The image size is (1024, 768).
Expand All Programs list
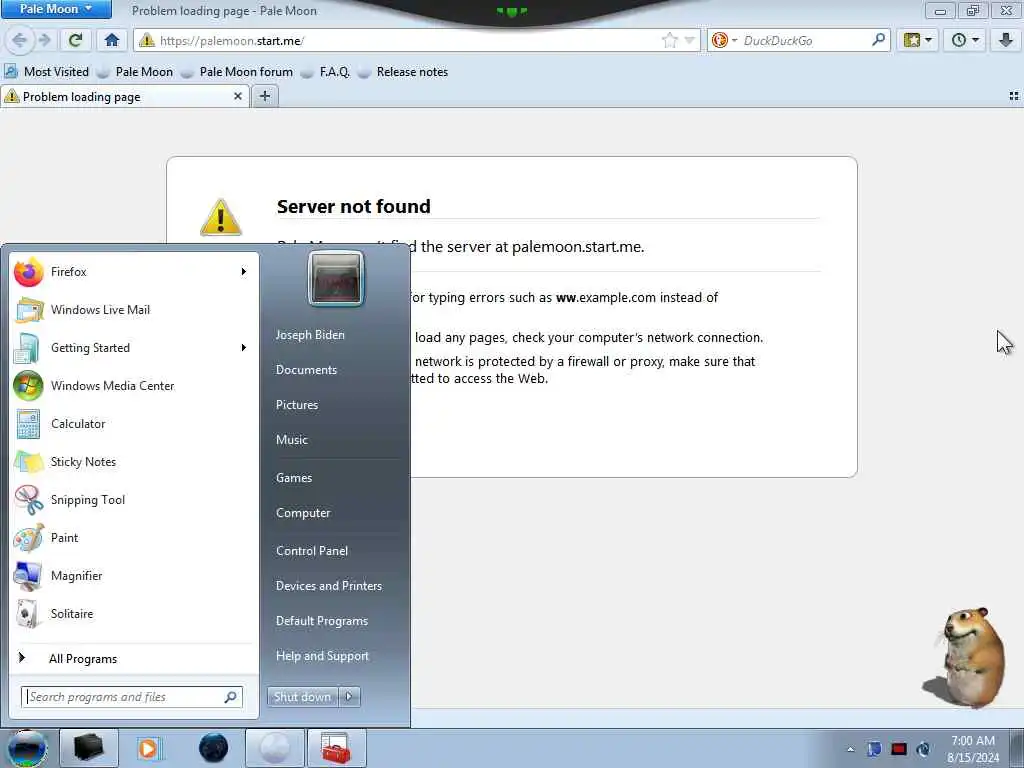(x=134, y=658)
